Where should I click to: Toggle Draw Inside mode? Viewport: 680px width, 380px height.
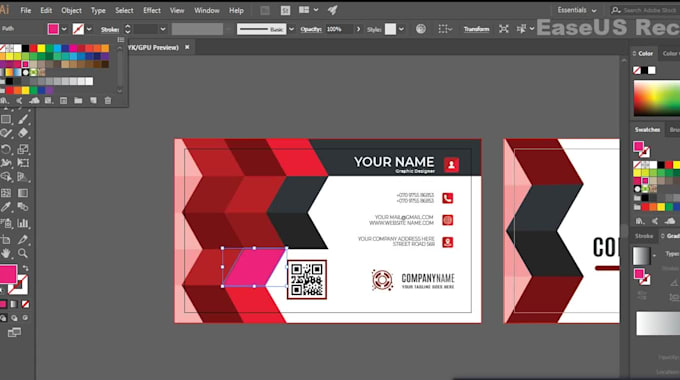[x=25, y=318]
